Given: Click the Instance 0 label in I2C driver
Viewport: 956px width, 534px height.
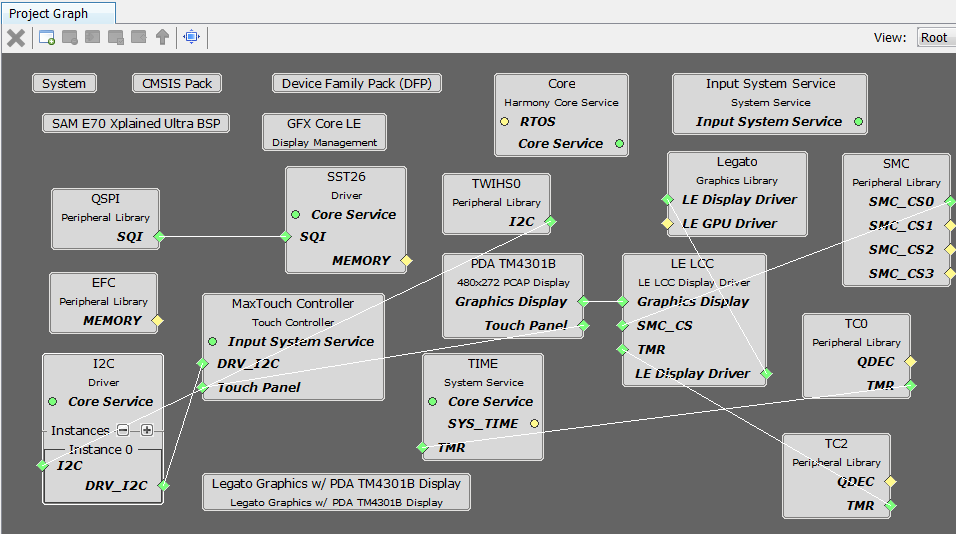Looking at the screenshot, I should pos(101,450).
